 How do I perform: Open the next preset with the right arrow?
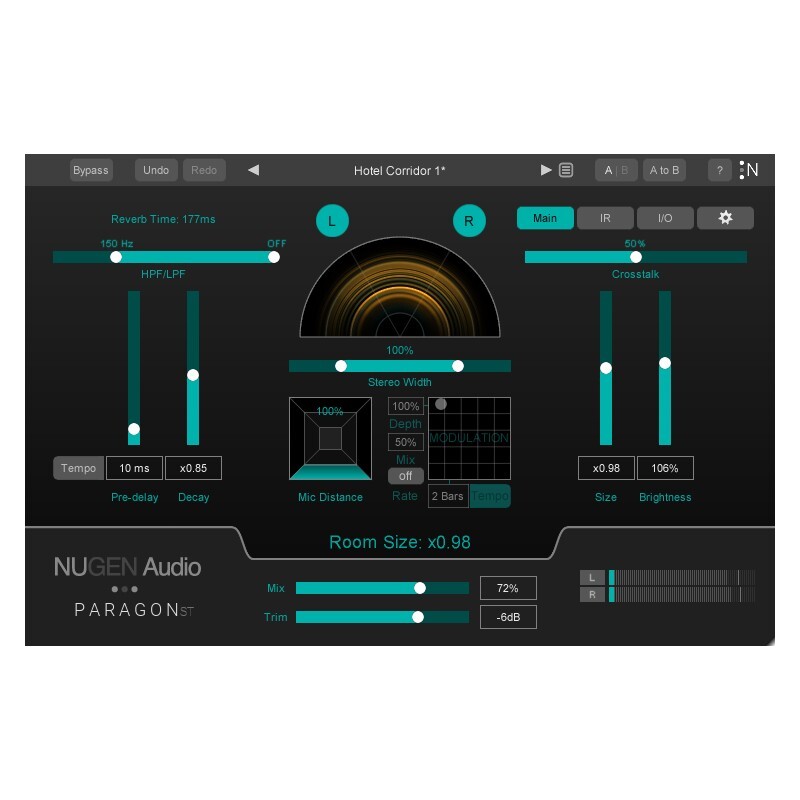[545, 170]
